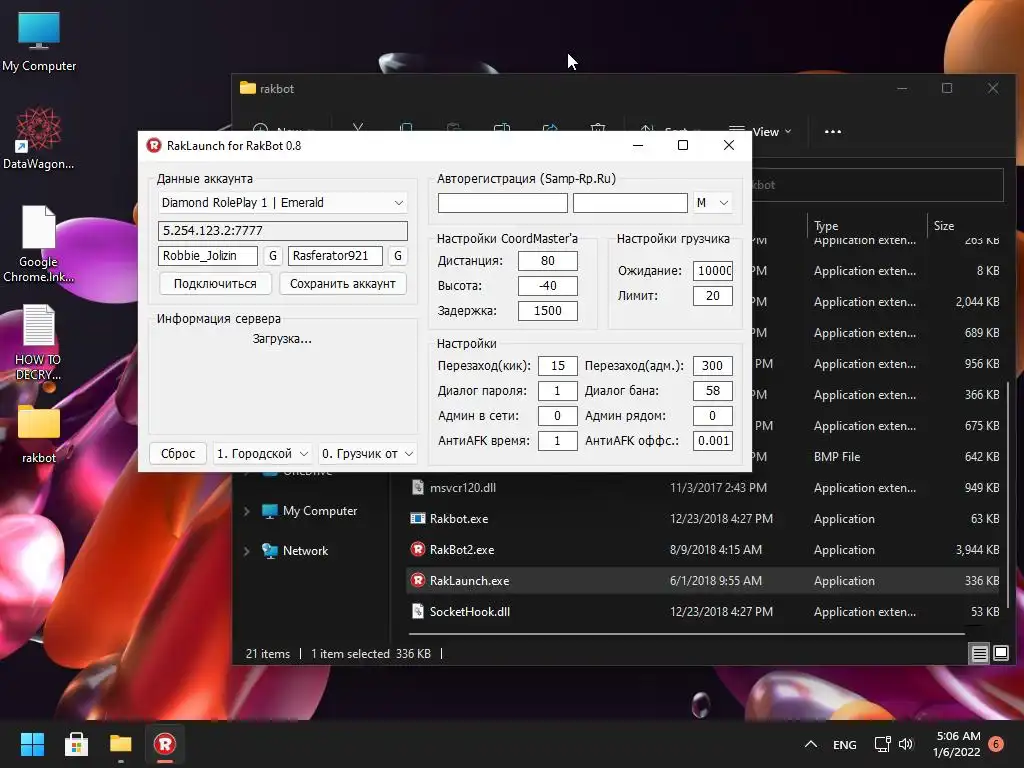Click rakbot folder icon in title bar

248,88
